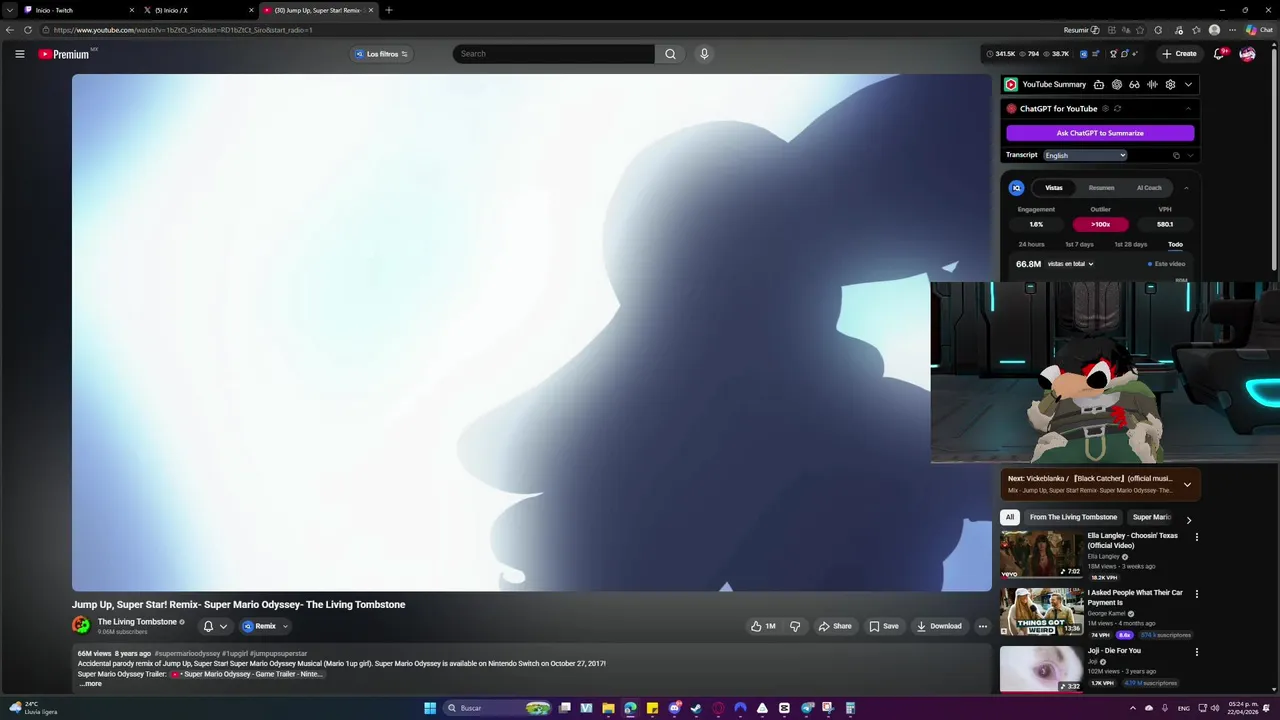
Task: Open options for Ella Langley video
Action: (x=1196, y=537)
